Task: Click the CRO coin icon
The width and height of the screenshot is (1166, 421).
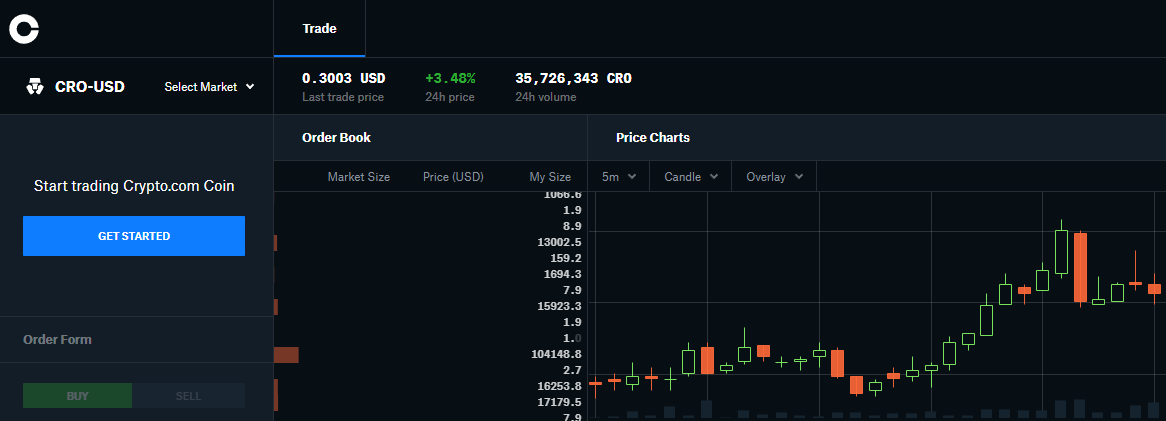Action: [35, 87]
